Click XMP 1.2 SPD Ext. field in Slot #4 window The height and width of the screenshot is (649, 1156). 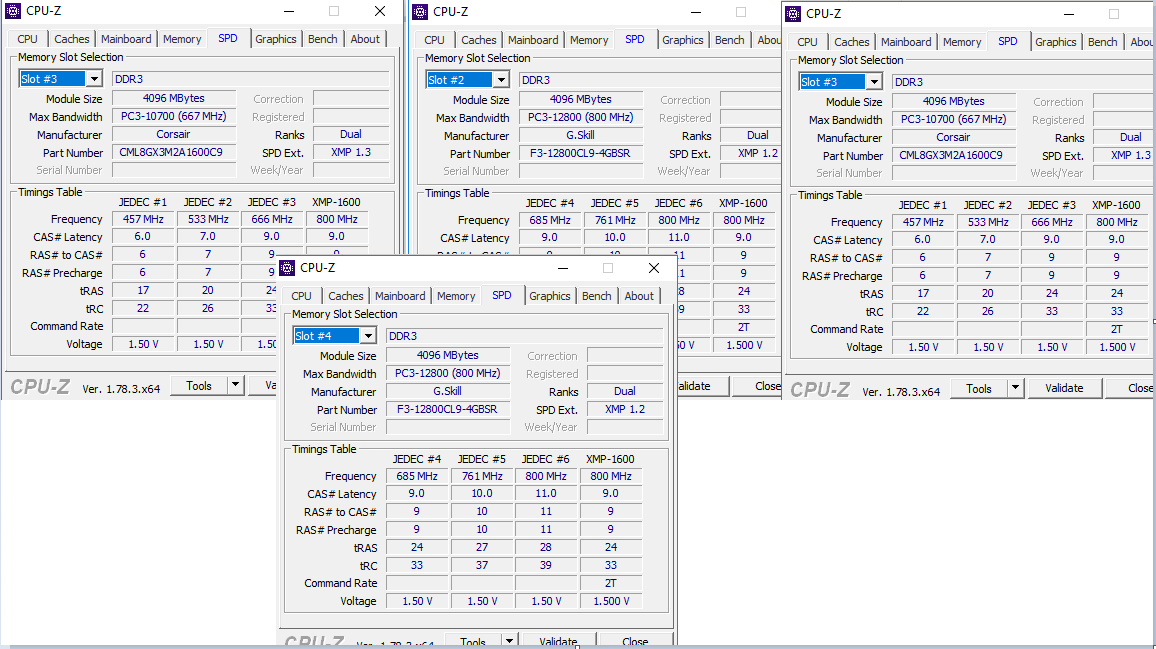pos(625,409)
